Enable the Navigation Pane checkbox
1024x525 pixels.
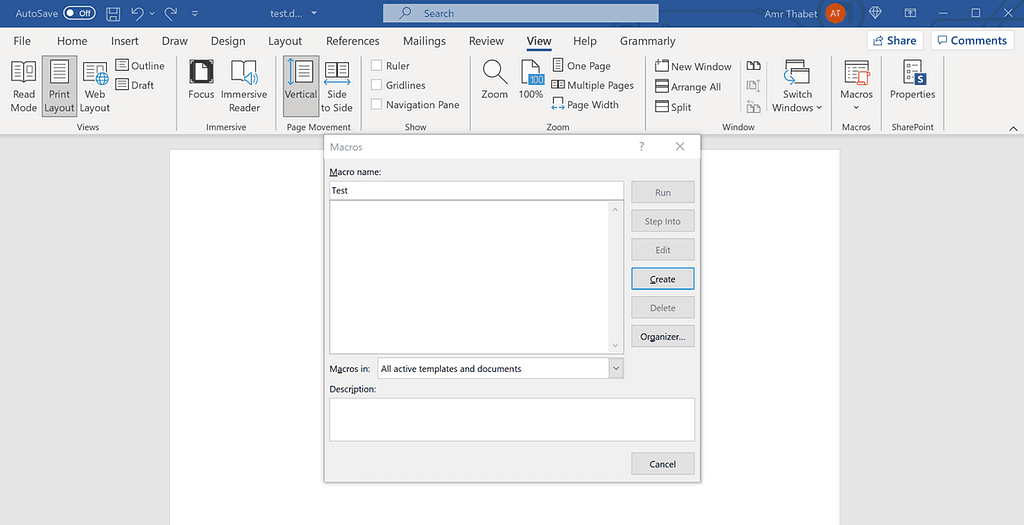376,104
